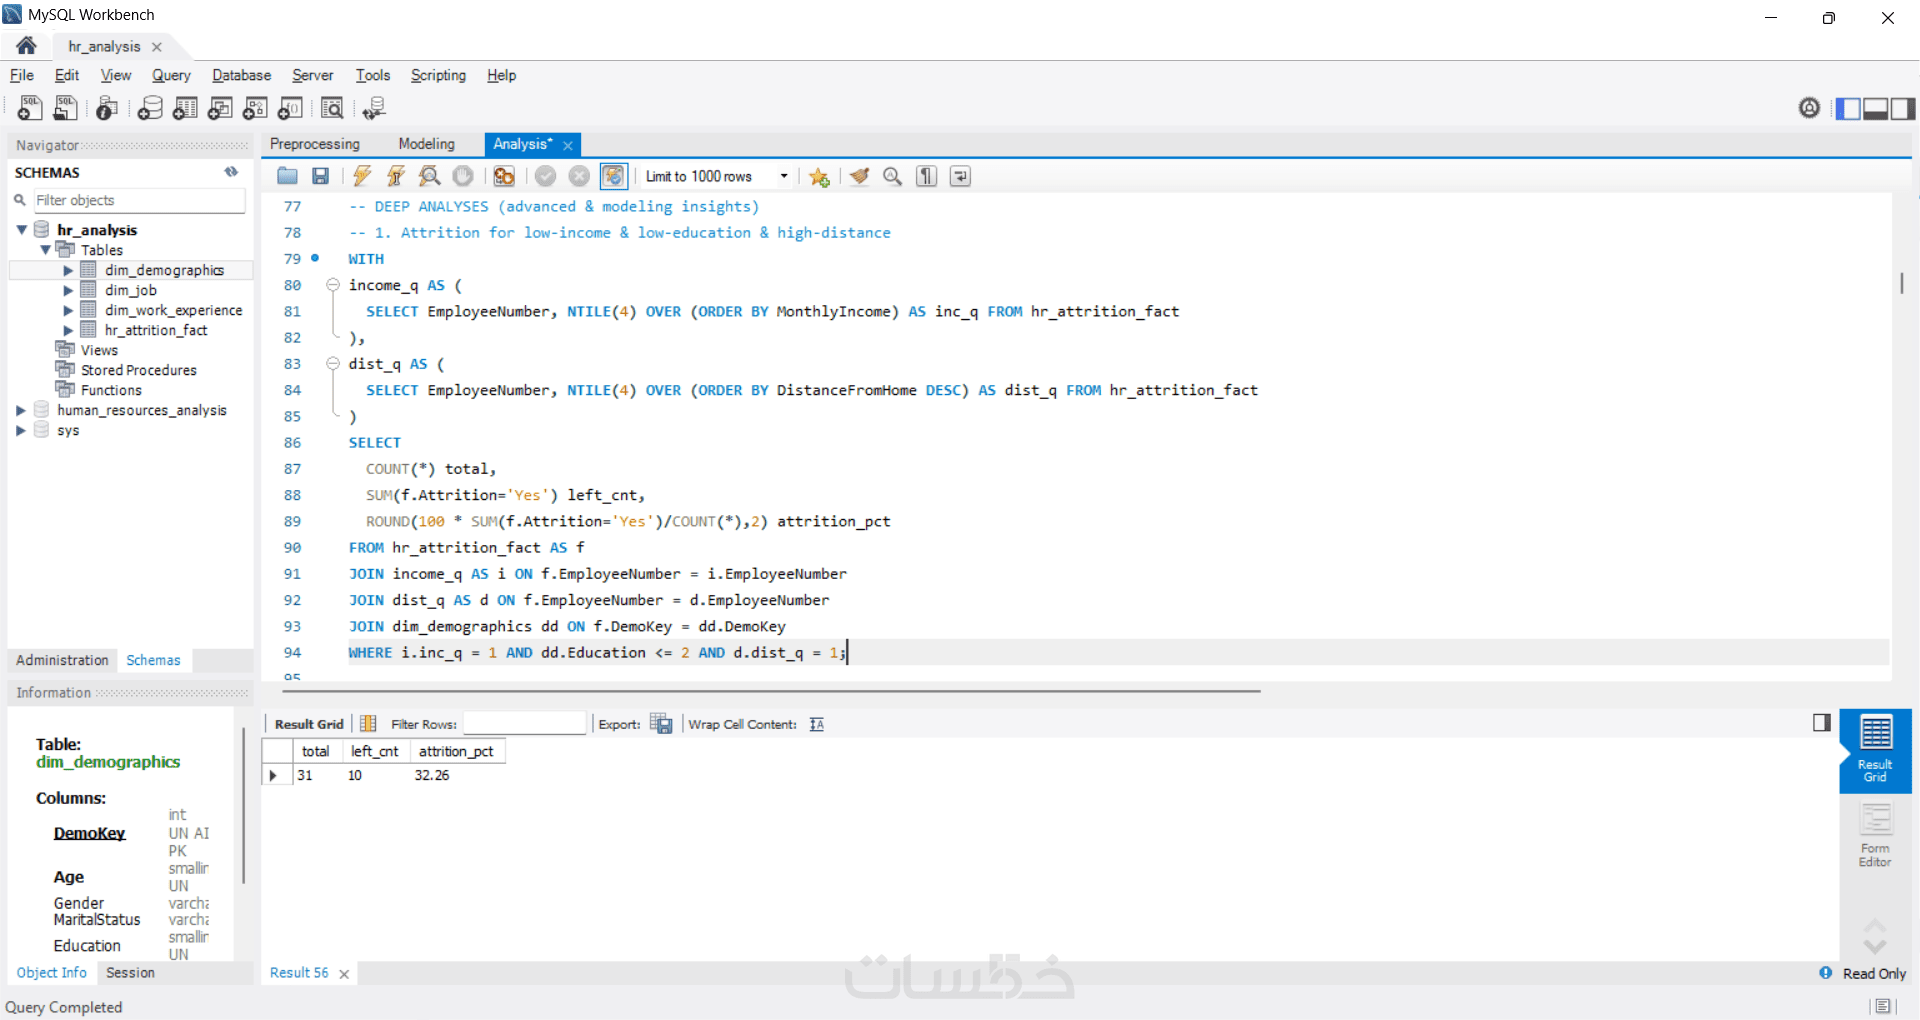The height and width of the screenshot is (1020, 1920).
Task: Execute the whole script with lightning icon
Action: click(x=362, y=176)
